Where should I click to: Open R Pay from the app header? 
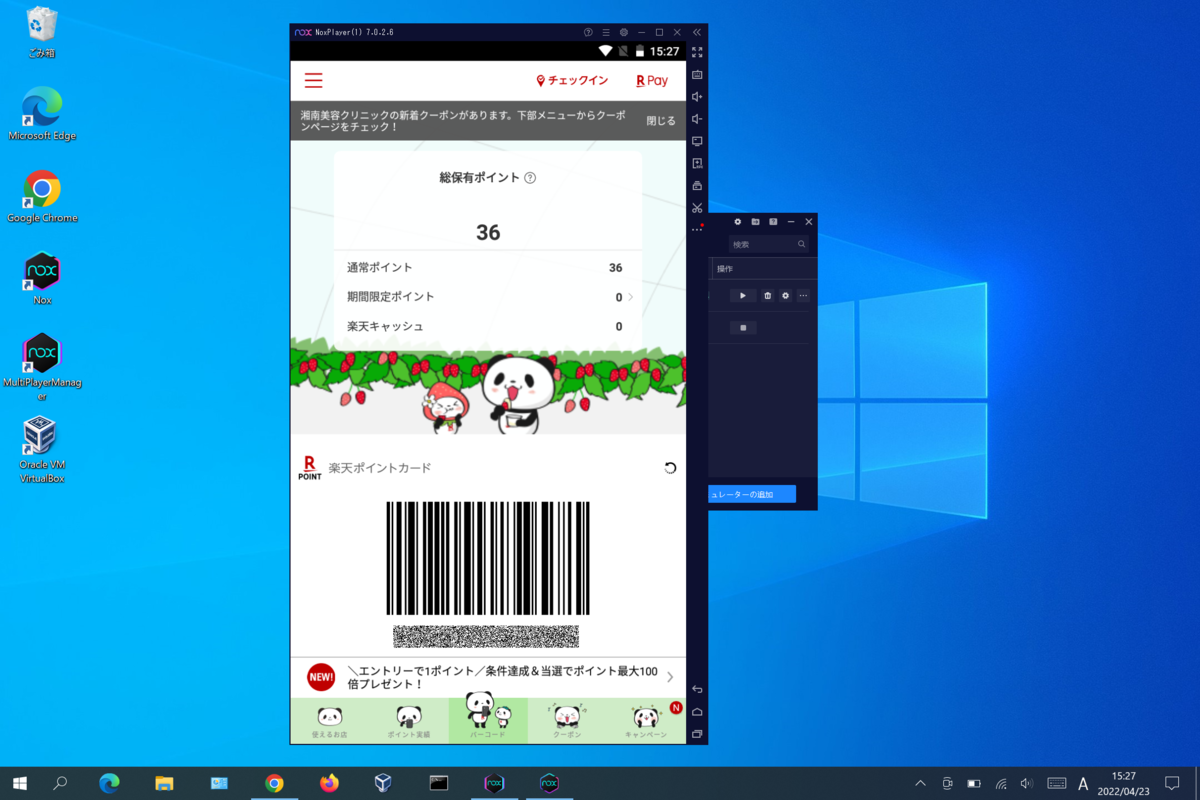point(652,81)
